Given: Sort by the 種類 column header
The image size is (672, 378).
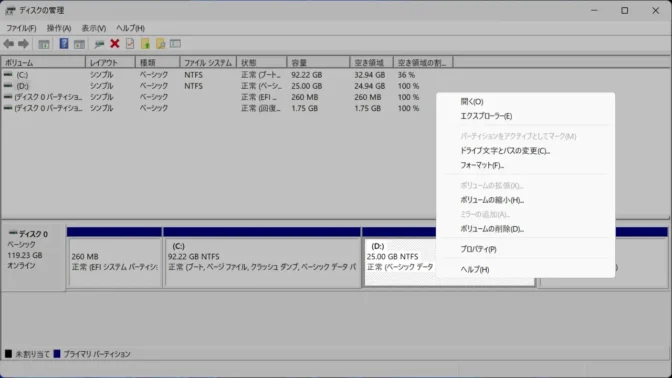Looking at the screenshot, I should (158, 63).
